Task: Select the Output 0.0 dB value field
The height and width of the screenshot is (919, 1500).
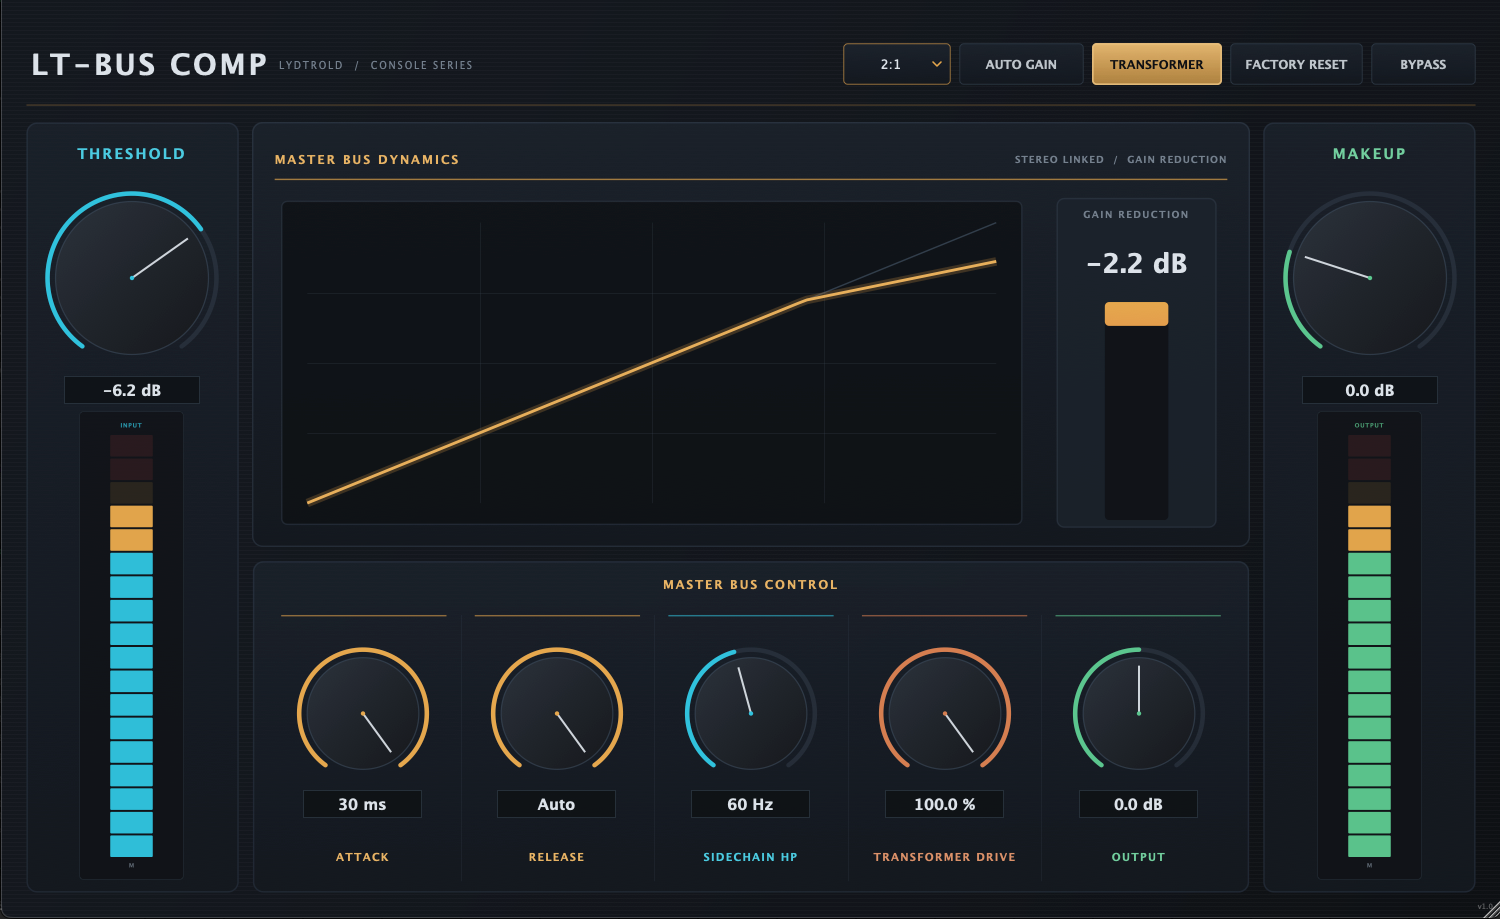Action: pyautogui.click(x=1138, y=804)
